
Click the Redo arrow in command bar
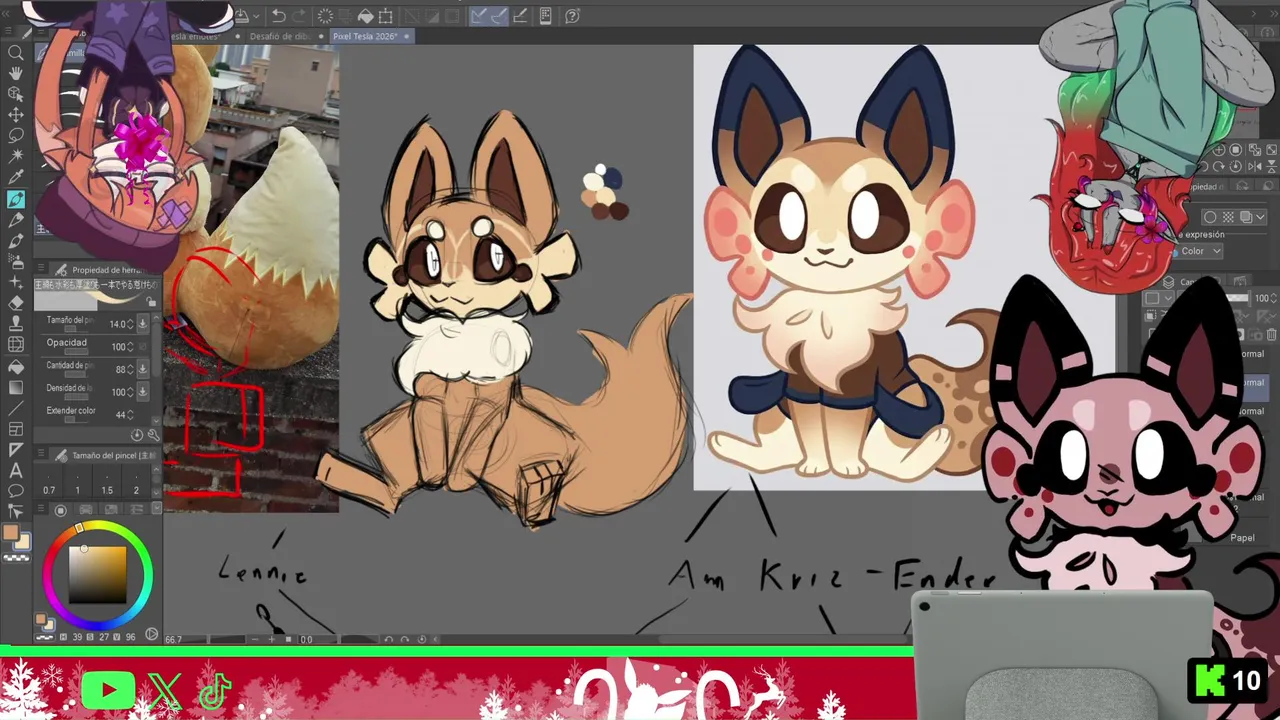[x=300, y=16]
